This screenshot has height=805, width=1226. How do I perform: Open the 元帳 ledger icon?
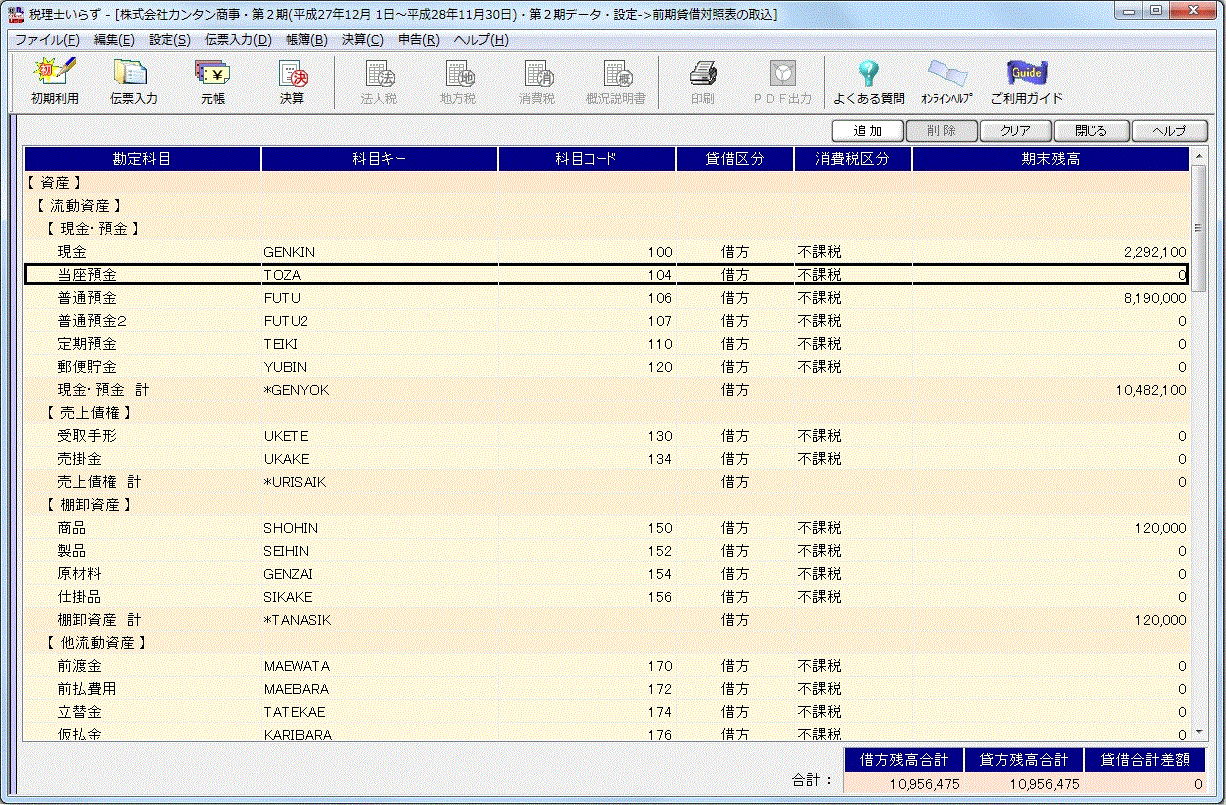212,81
